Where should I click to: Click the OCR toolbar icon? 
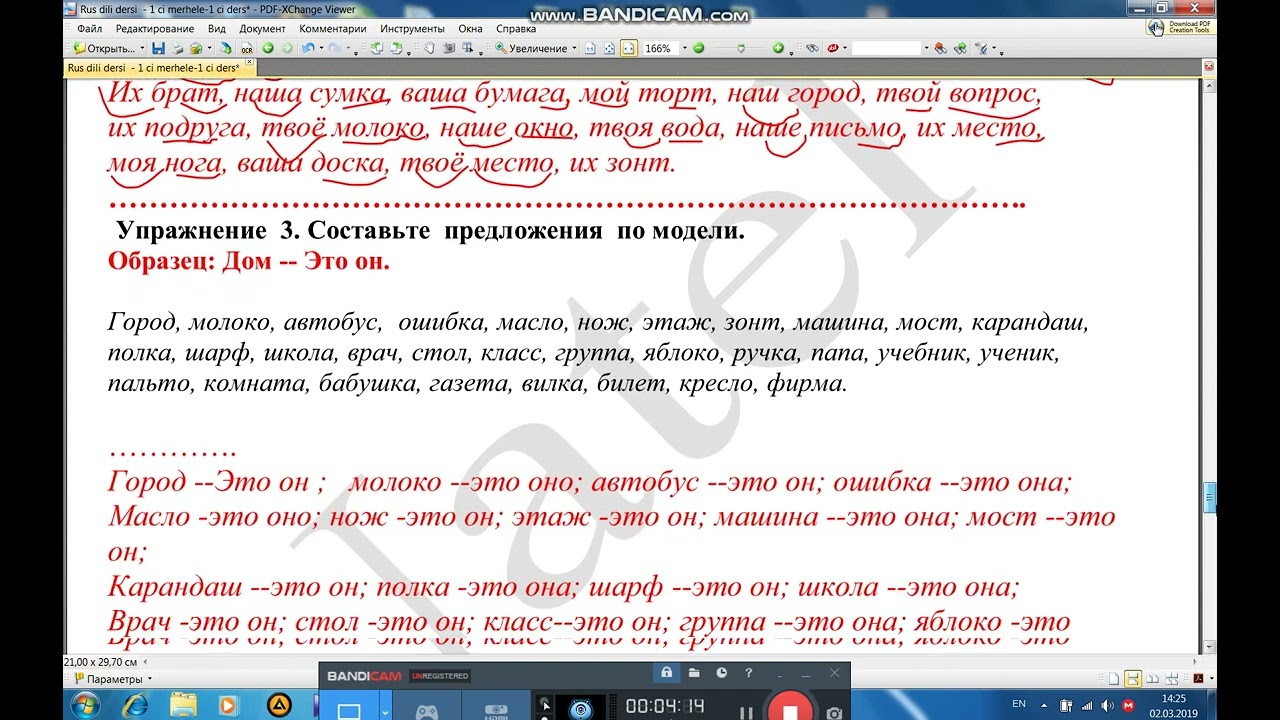246,48
